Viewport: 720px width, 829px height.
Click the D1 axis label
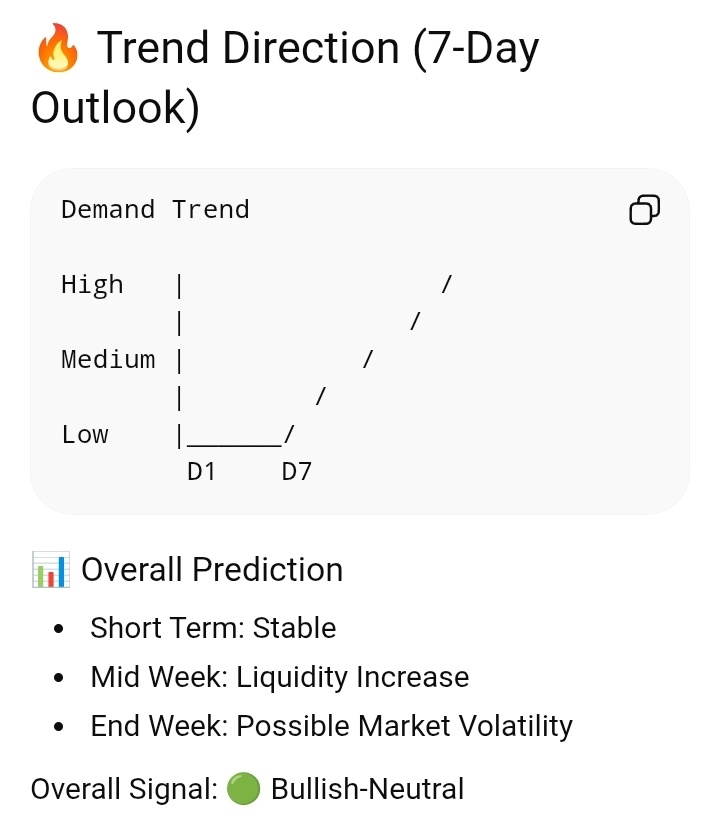[x=201, y=472]
